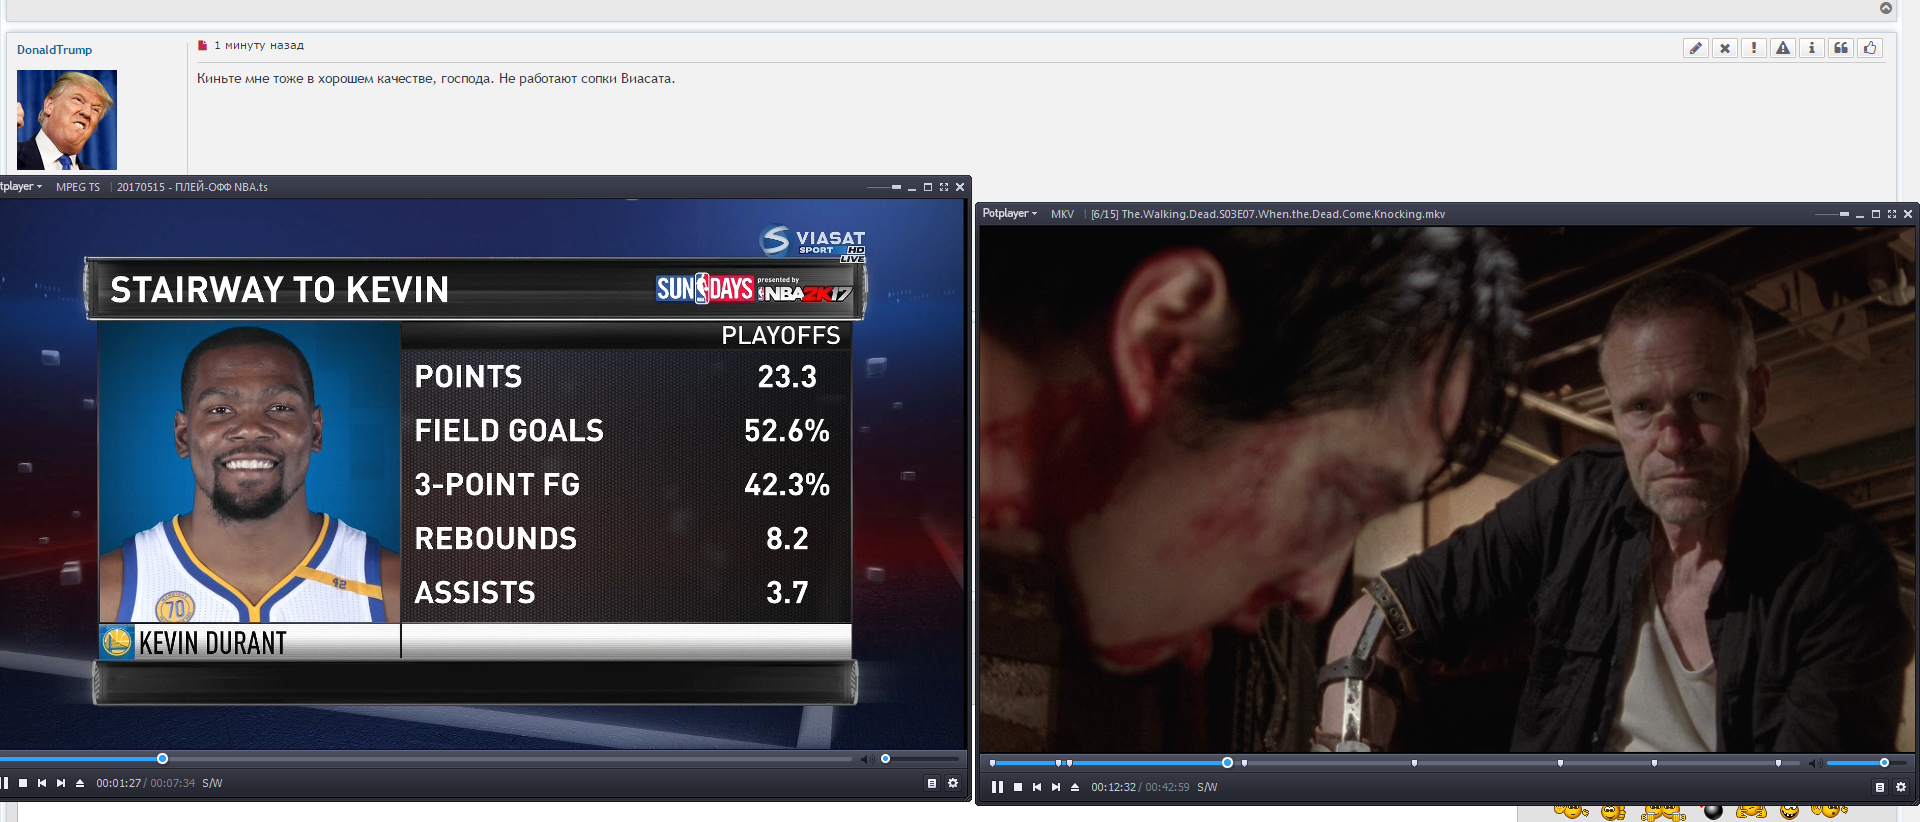Toggle fullscreen in Walking Dead player titlebar
1920x822 pixels.
coord(1892,214)
